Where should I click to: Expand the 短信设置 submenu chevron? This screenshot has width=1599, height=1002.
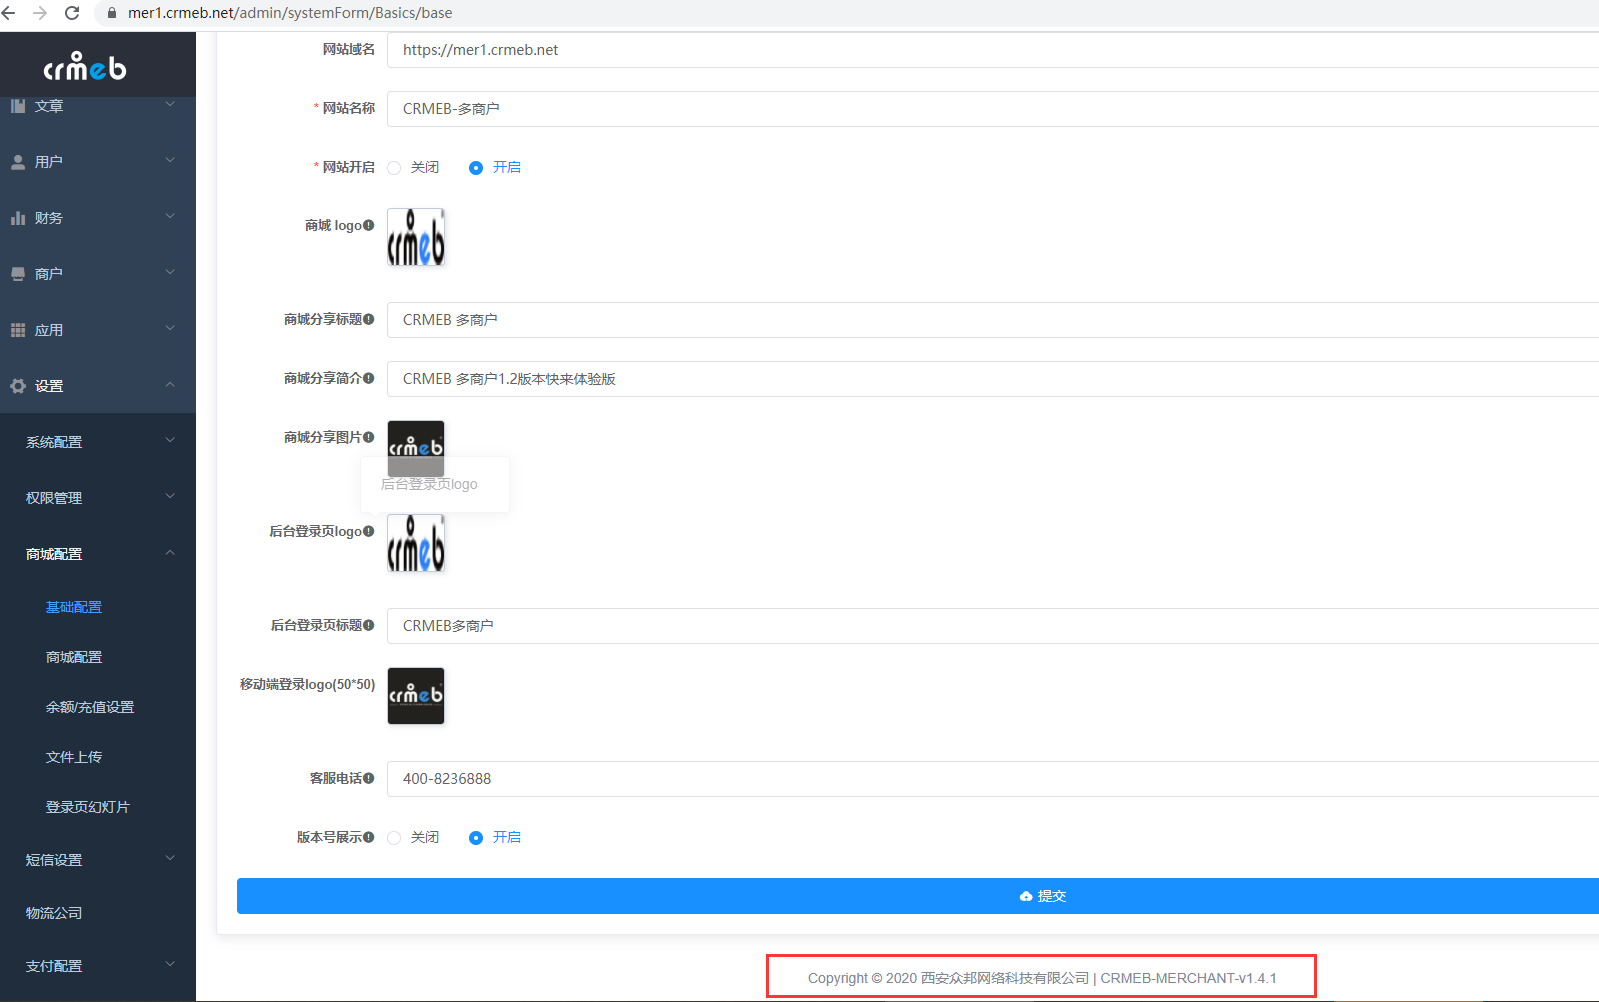click(x=170, y=858)
